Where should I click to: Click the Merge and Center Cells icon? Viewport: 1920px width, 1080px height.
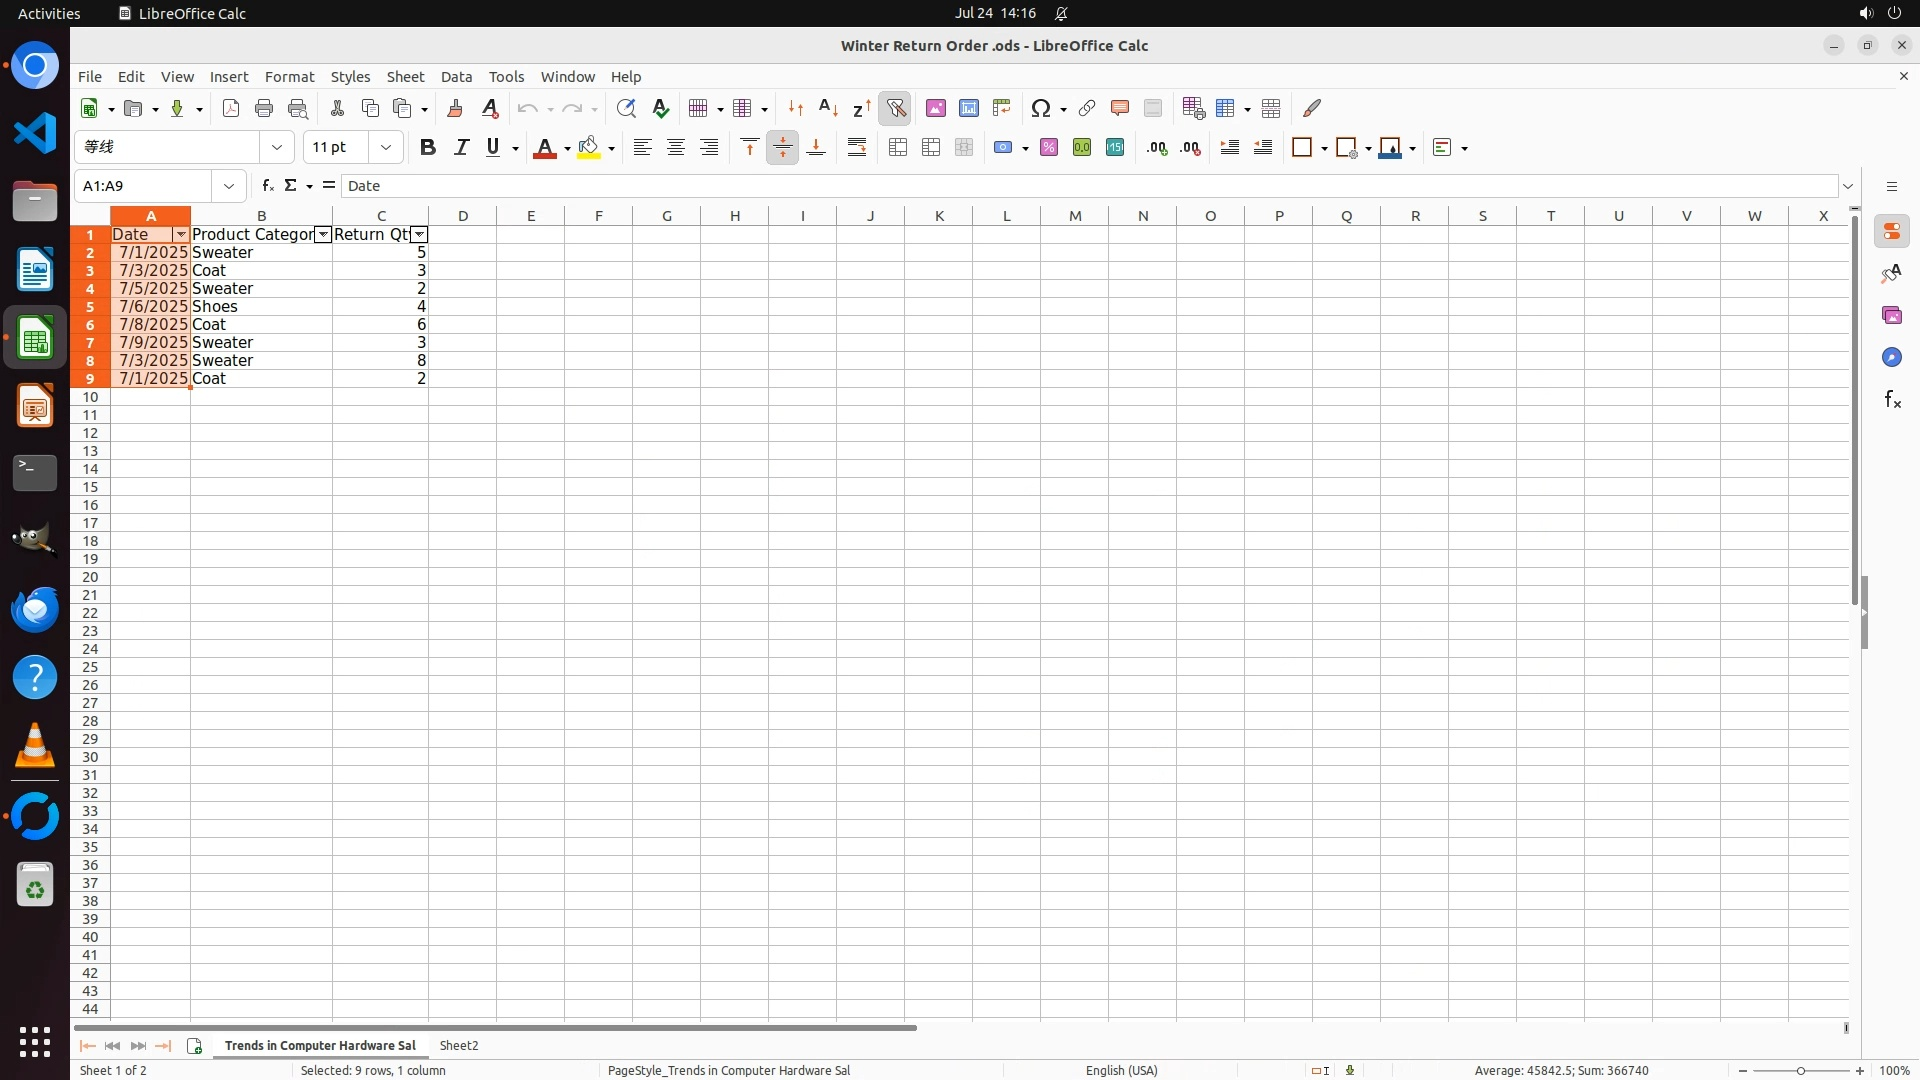tap(898, 147)
